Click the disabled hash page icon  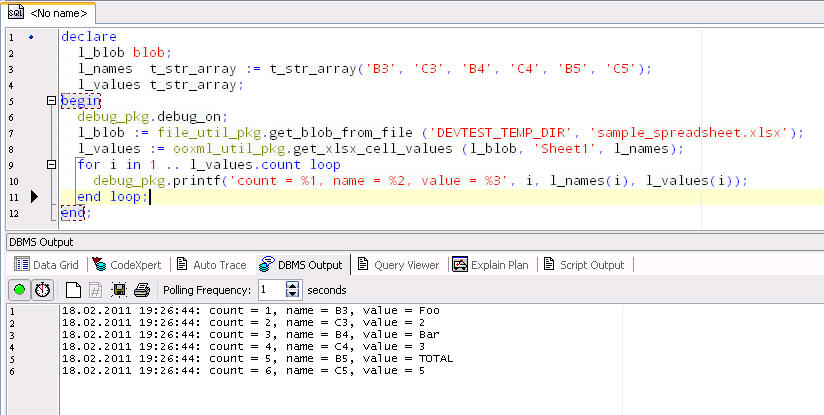point(95,290)
